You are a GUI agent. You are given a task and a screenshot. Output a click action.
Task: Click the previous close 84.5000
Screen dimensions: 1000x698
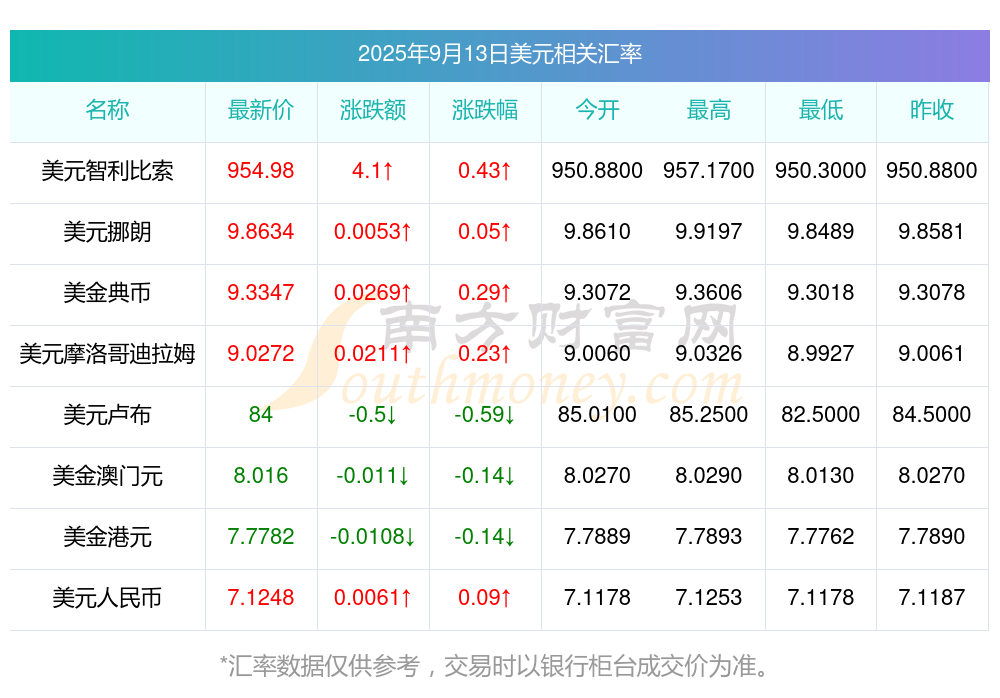pyautogui.click(x=932, y=415)
